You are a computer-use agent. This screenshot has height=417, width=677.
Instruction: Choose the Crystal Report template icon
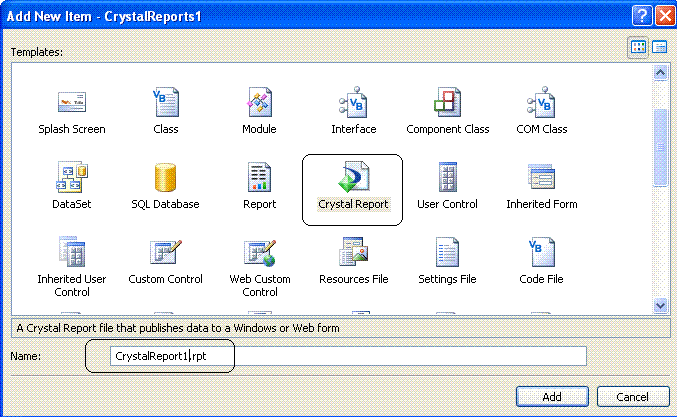[x=353, y=177]
